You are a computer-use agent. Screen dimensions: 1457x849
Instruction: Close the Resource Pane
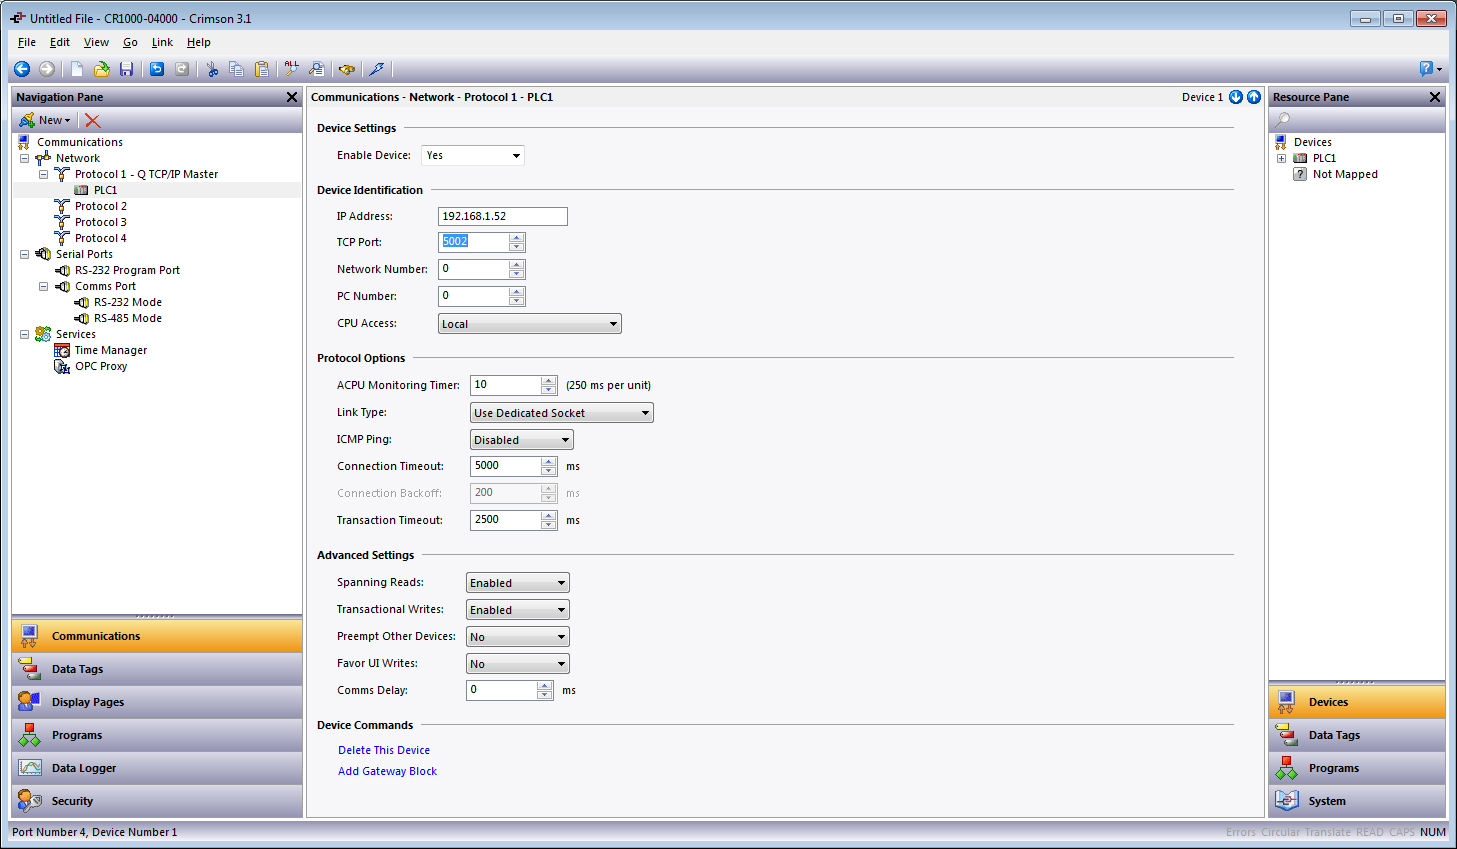(1435, 97)
